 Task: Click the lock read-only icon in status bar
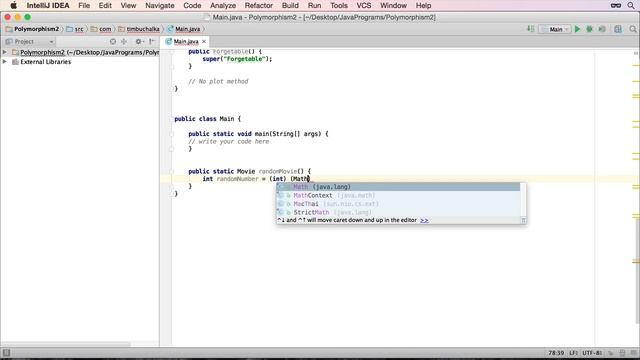point(611,353)
